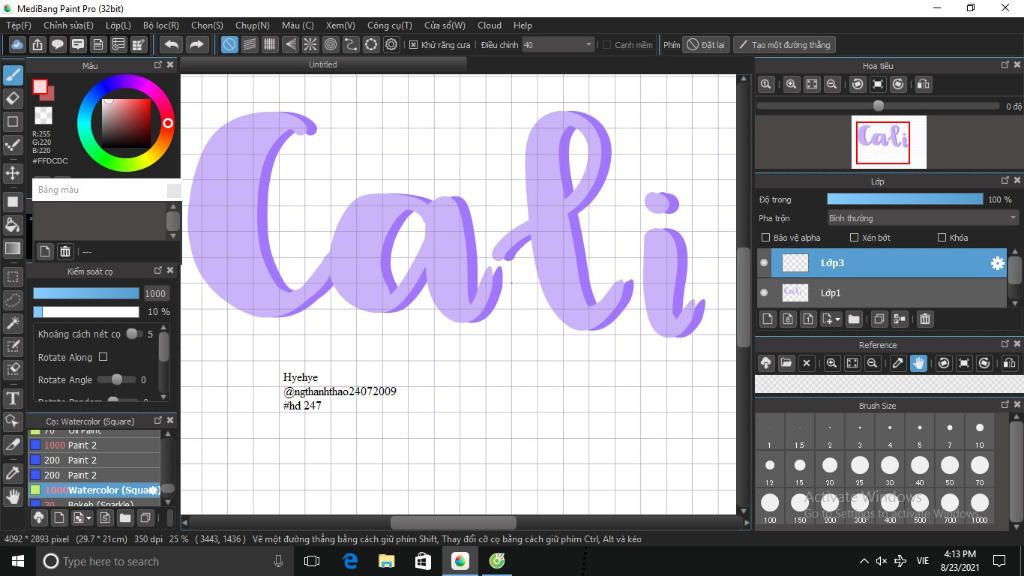
Task: Hide Lớp3 layer visibility
Action: coord(764,263)
